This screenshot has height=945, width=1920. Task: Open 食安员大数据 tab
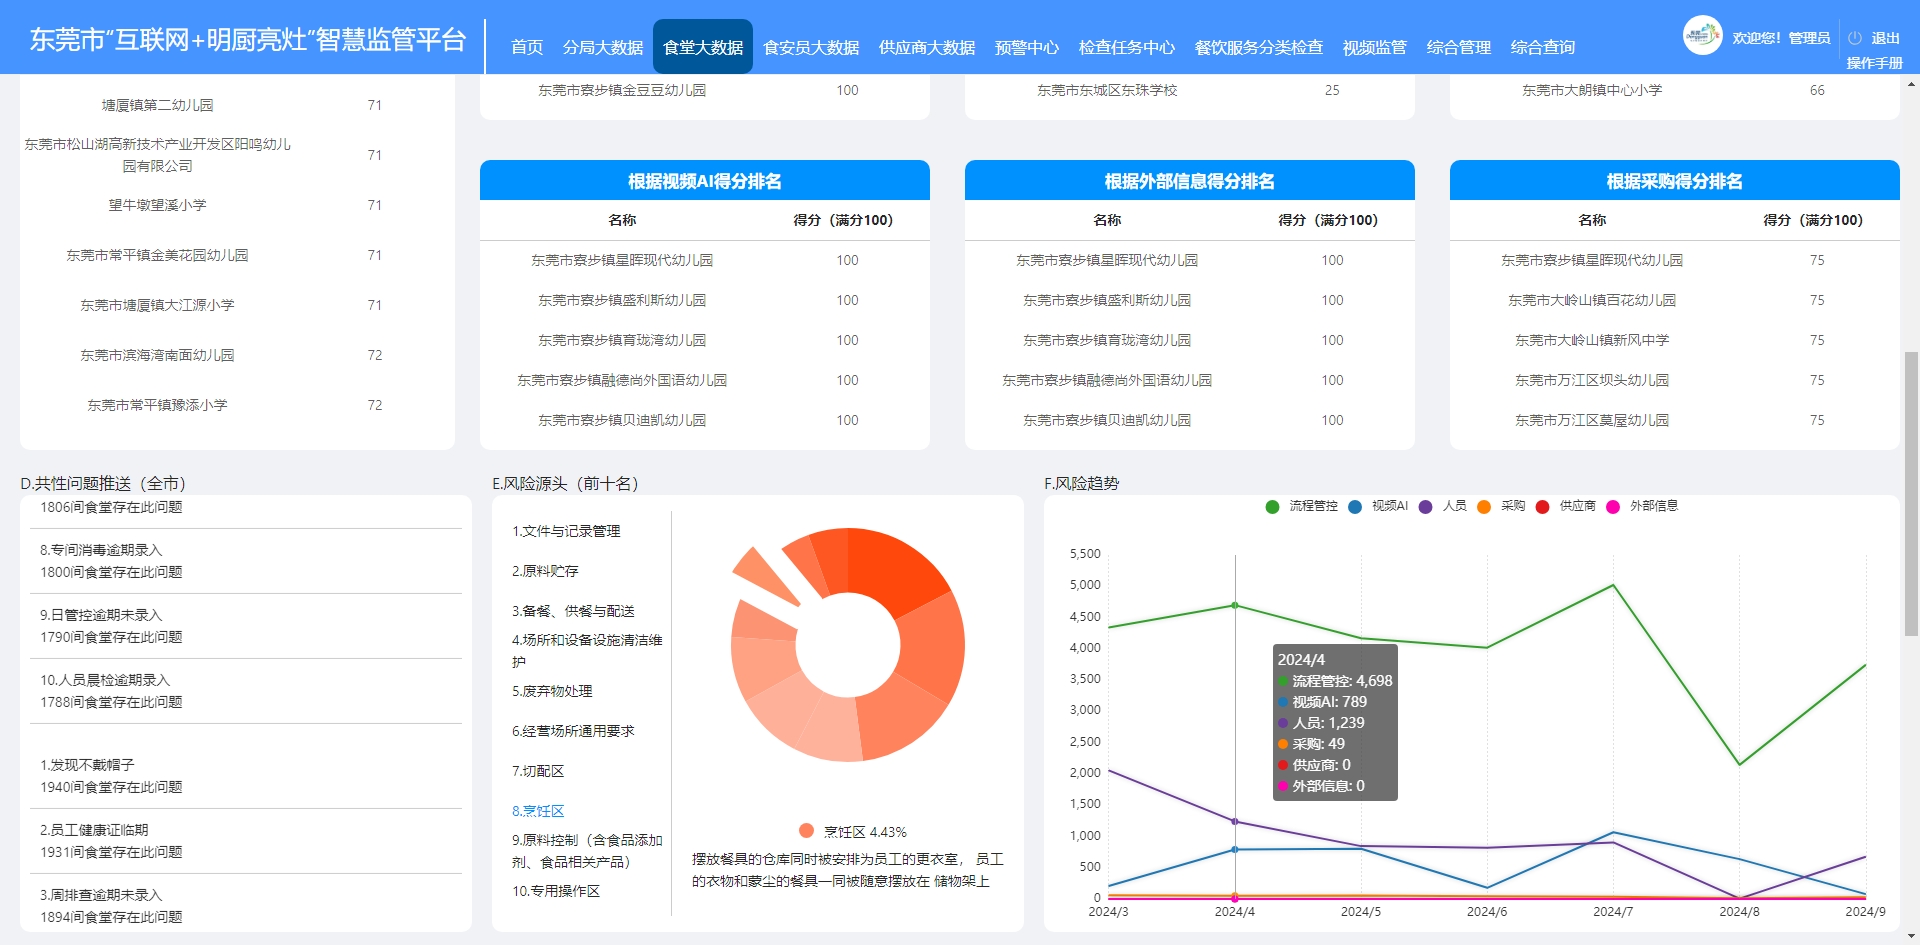pos(811,47)
